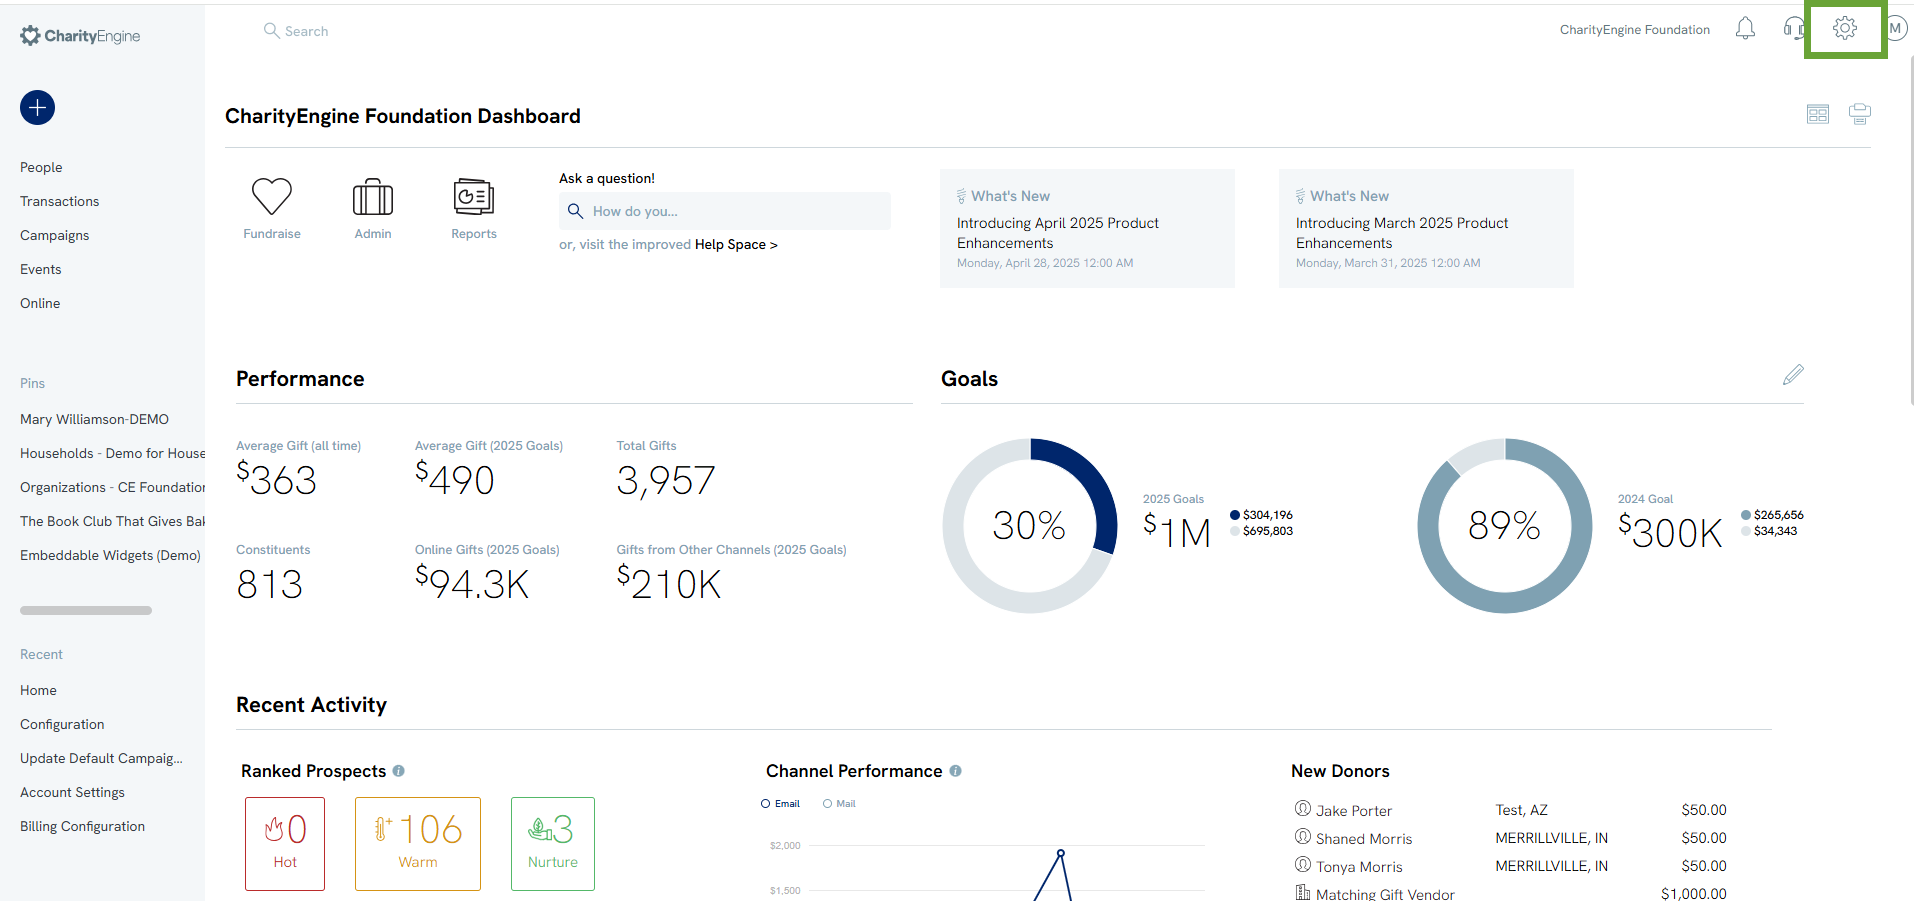Click the How do you... question field
The image size is (1914, 901).
click(x=725, y=211)
